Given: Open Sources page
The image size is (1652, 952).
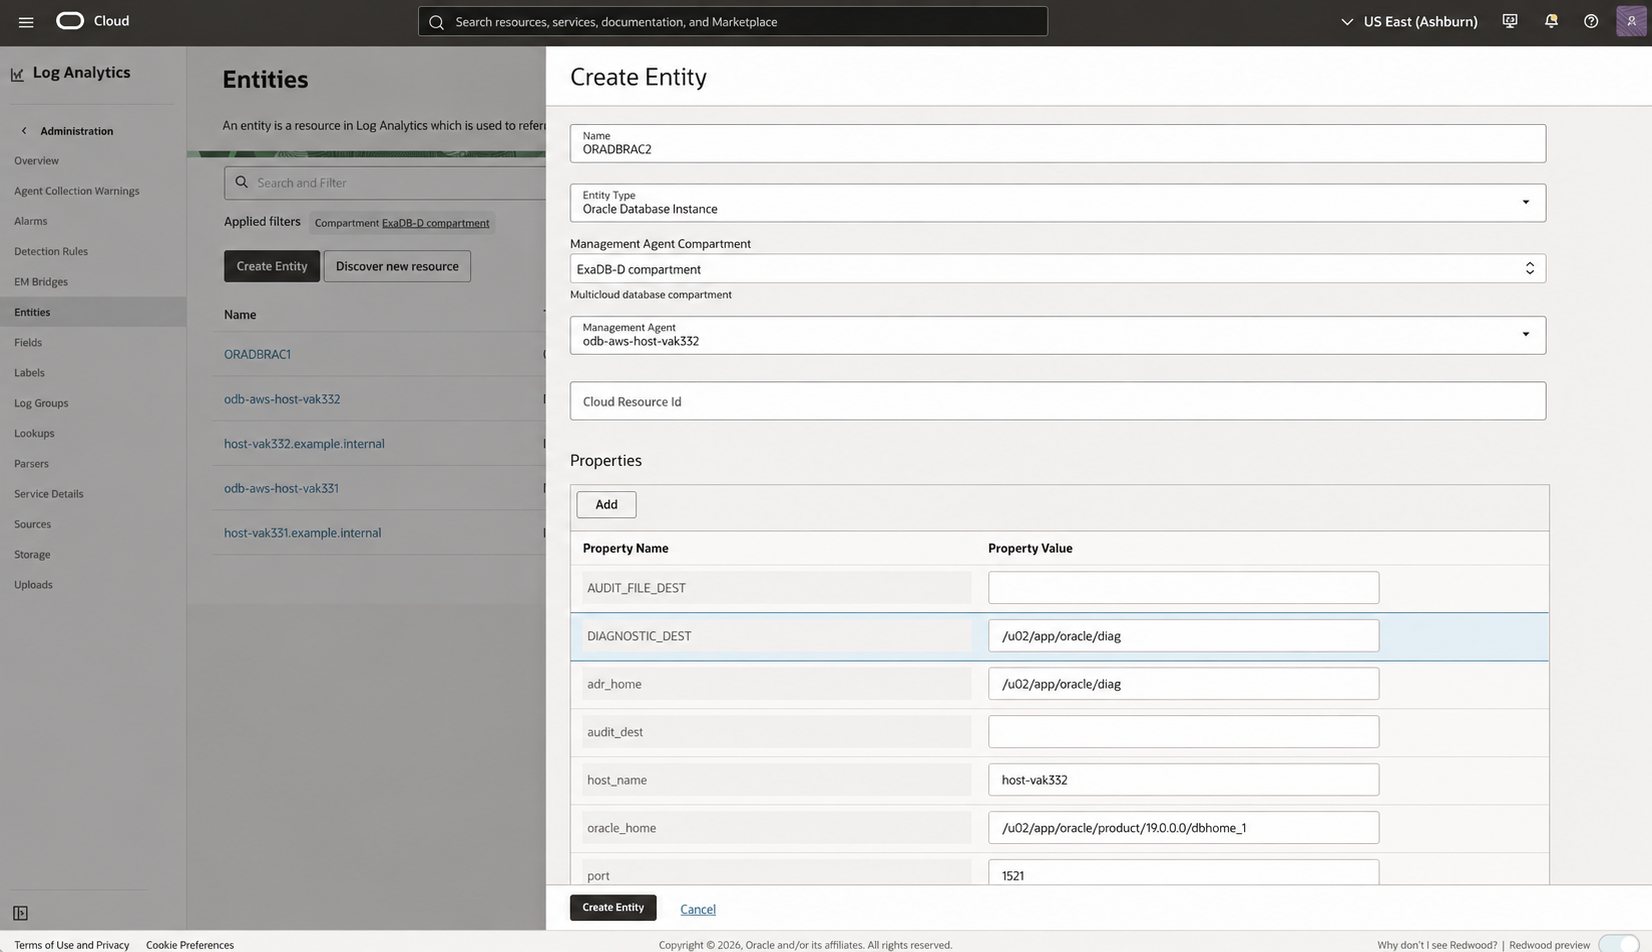Looking at the screenshot, I should pyautogui.click(x=32, y=524).
